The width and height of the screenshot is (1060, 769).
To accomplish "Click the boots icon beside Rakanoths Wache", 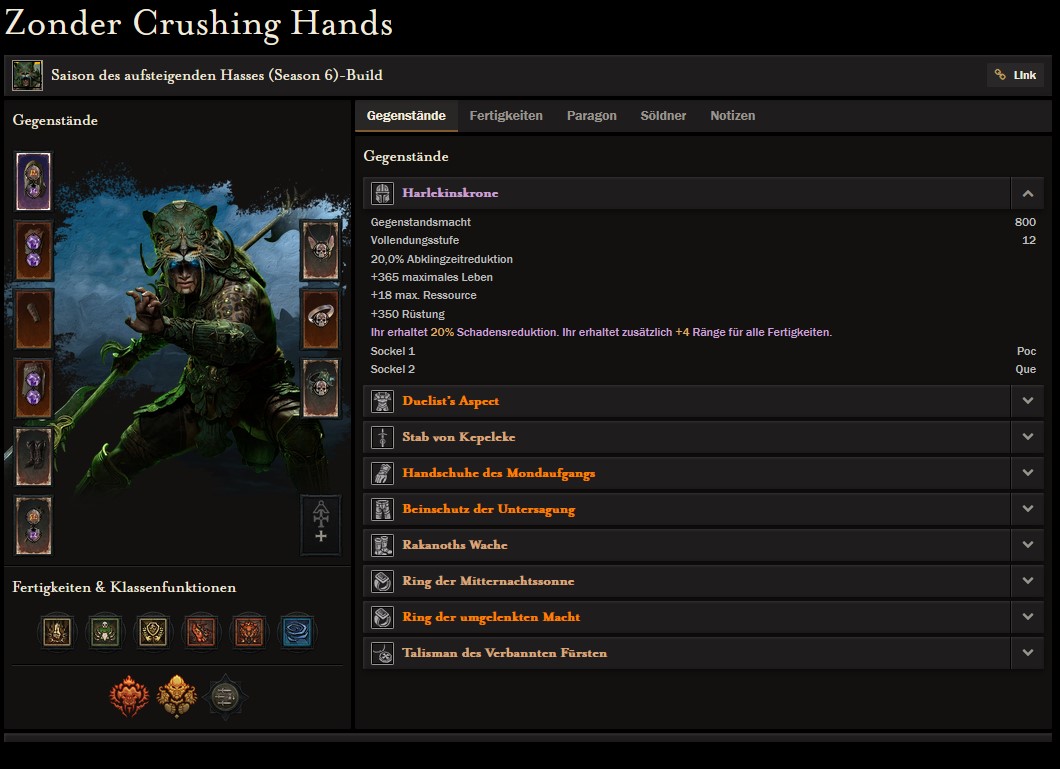I will (x=382, y=545).
